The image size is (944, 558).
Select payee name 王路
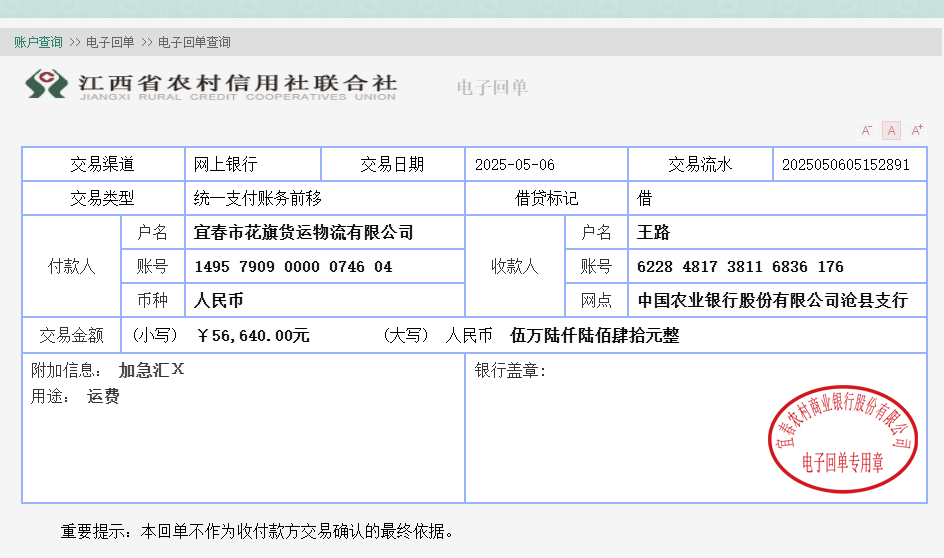click(x=653, y=232)
